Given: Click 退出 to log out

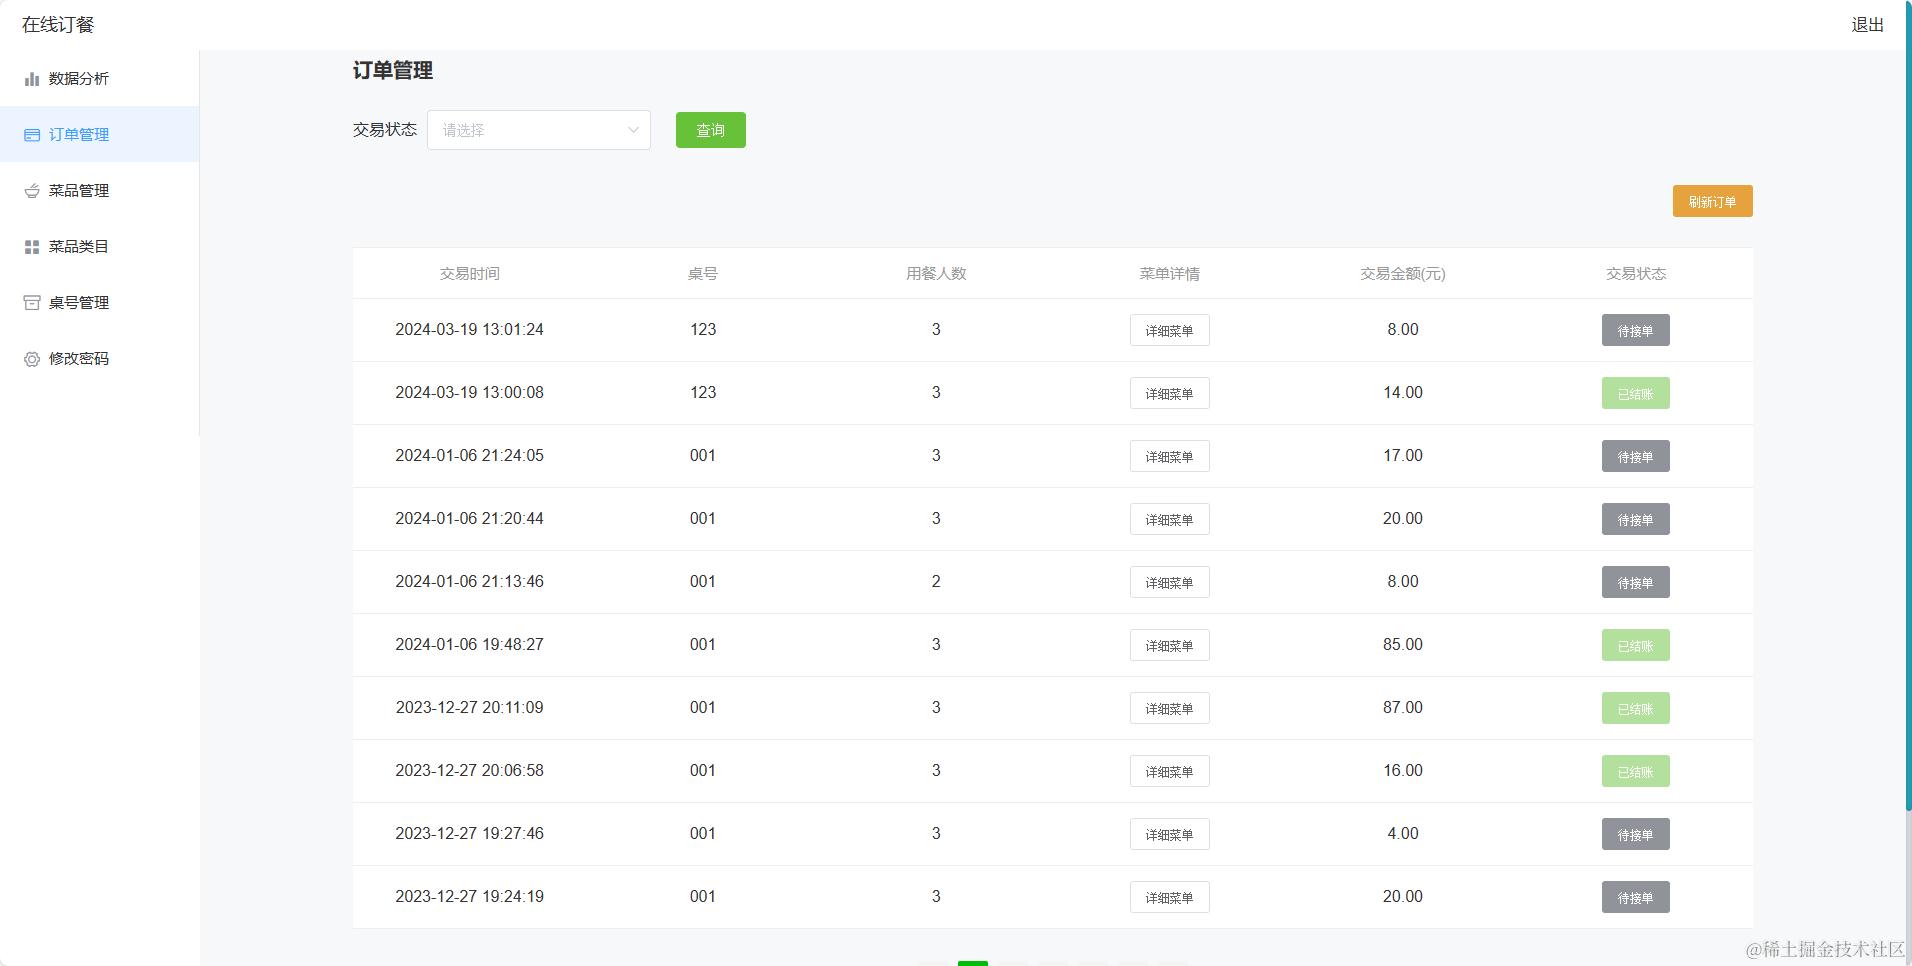Looking at the screenshot, I should [x=1867, y=25].
